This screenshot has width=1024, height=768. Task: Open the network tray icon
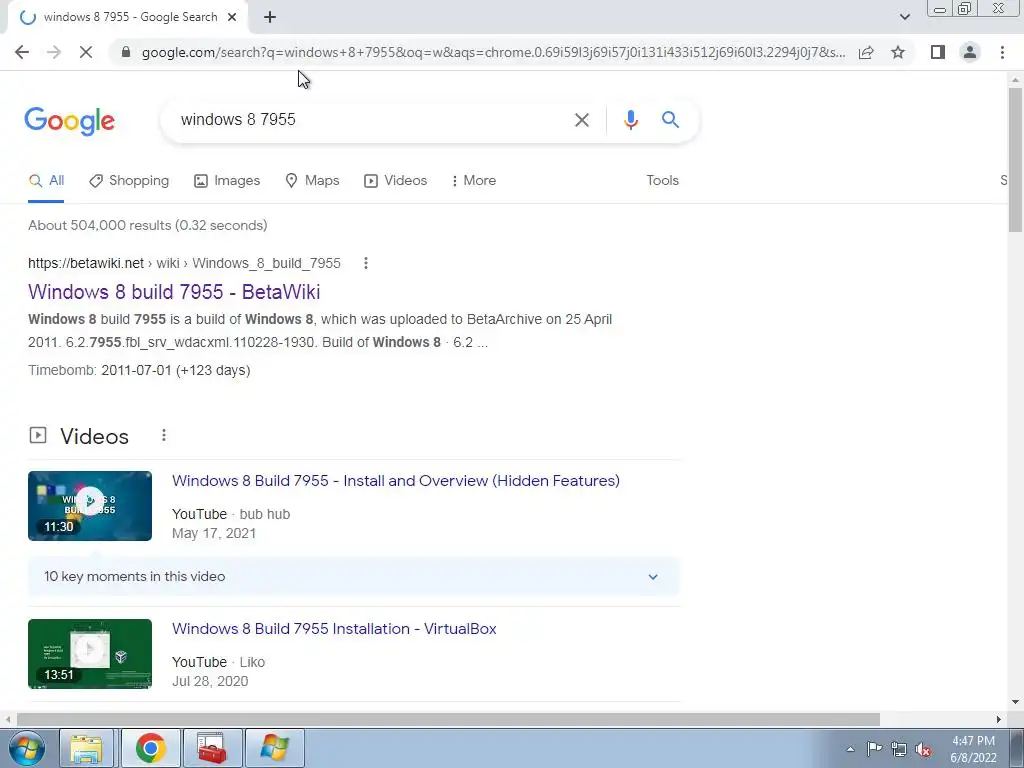pyautogui.click(x=899, y=750)
